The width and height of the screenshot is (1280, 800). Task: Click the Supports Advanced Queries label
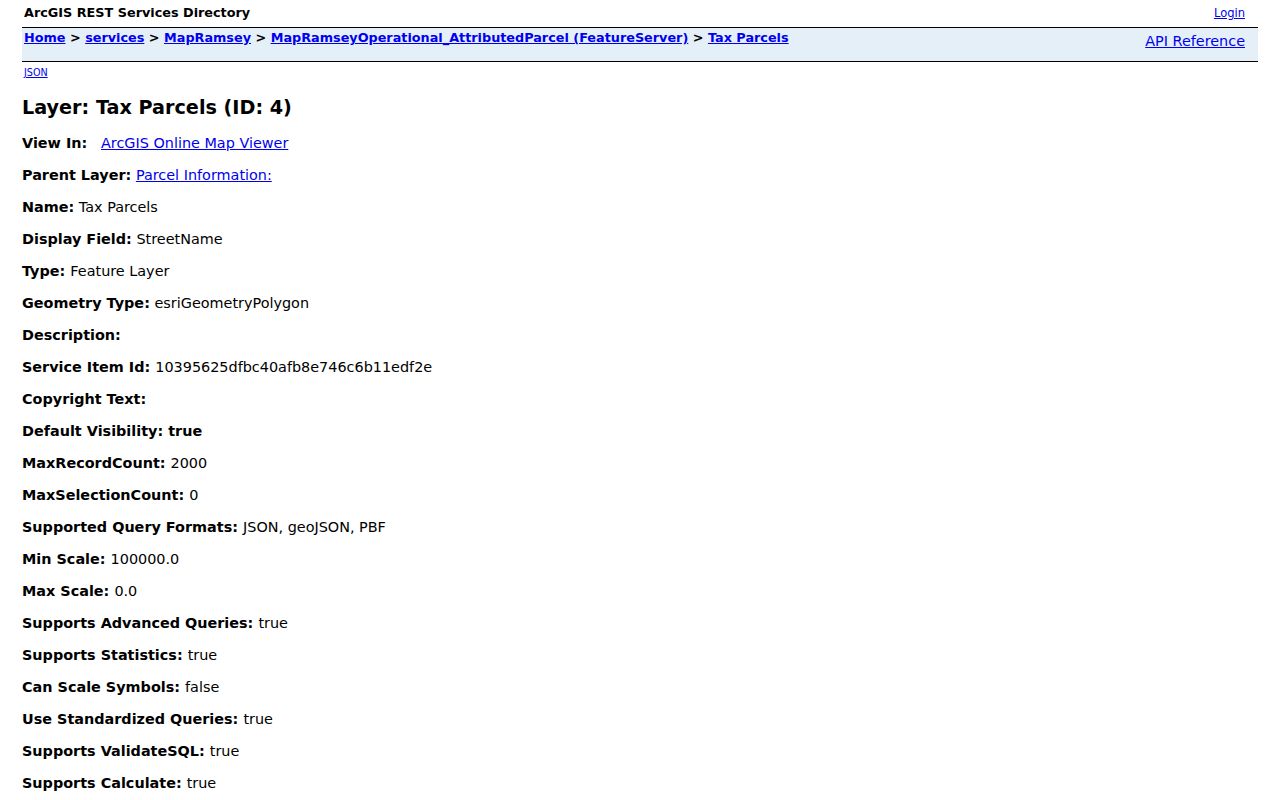[138, 623]
